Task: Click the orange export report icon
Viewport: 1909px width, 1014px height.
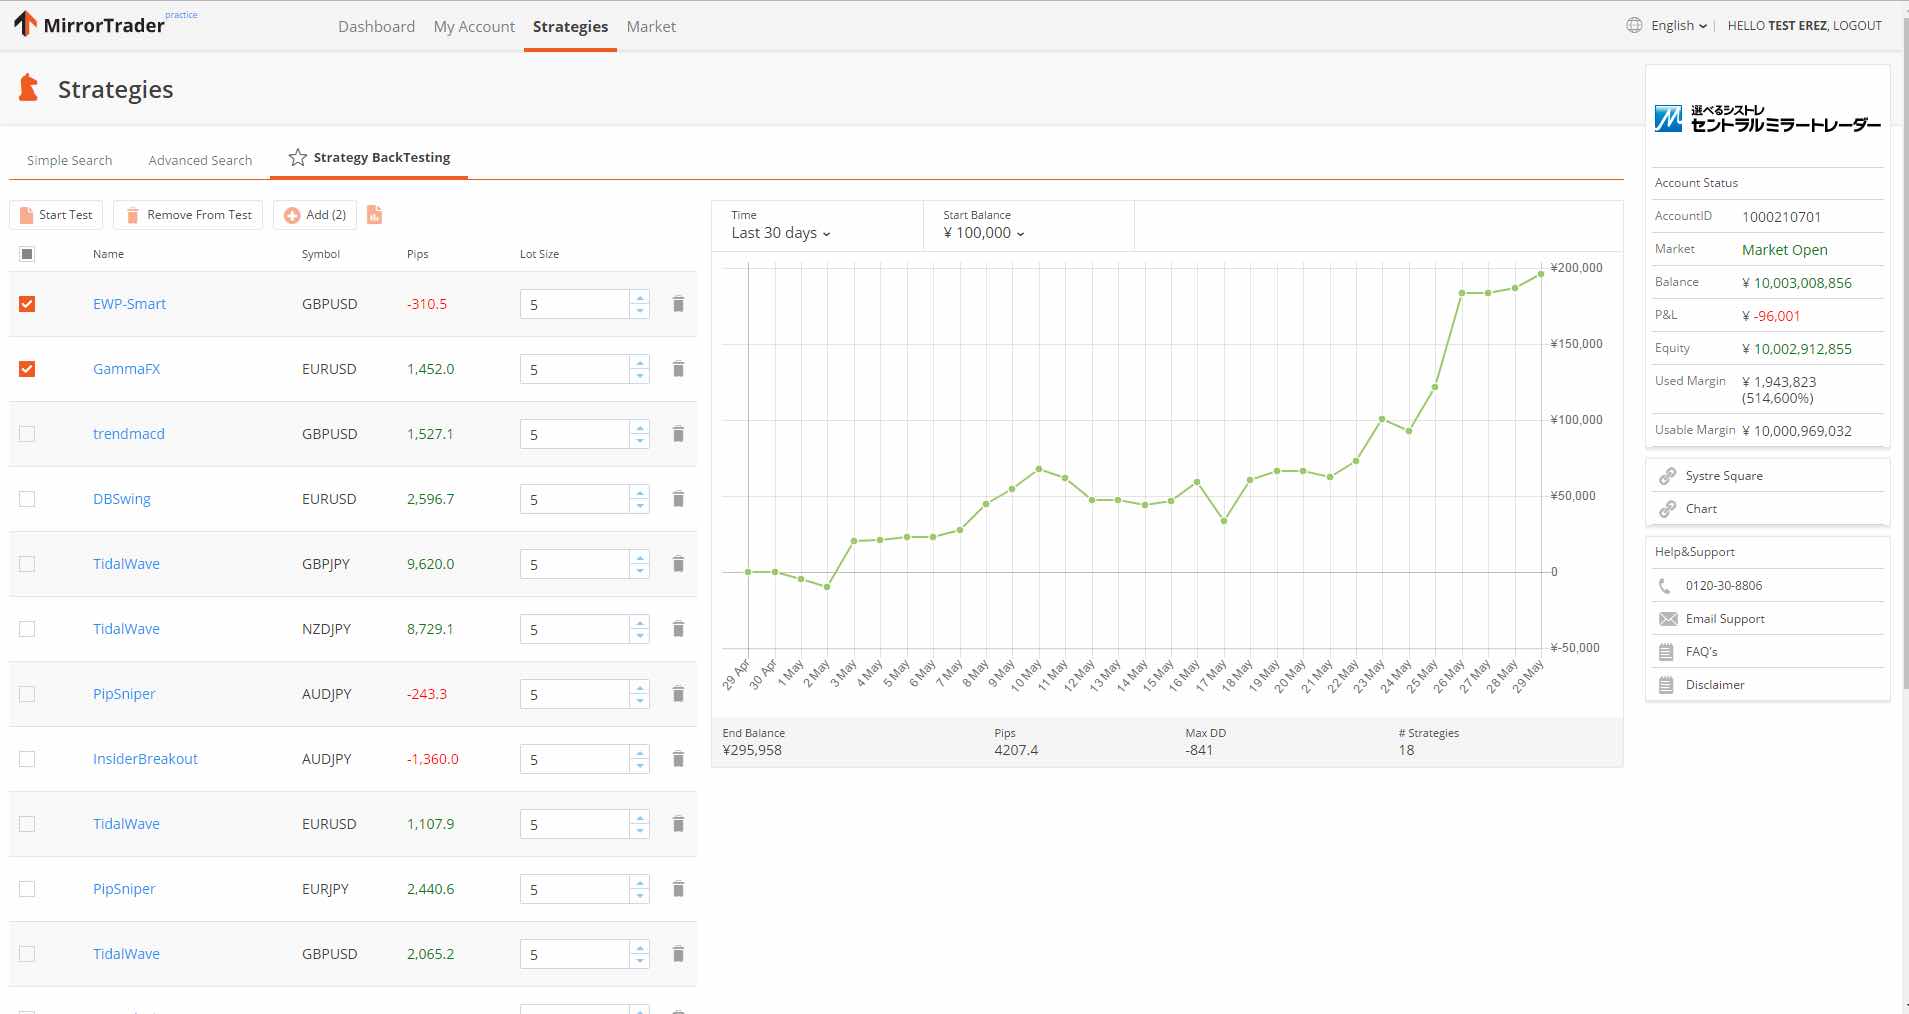Action: point(375,215)
